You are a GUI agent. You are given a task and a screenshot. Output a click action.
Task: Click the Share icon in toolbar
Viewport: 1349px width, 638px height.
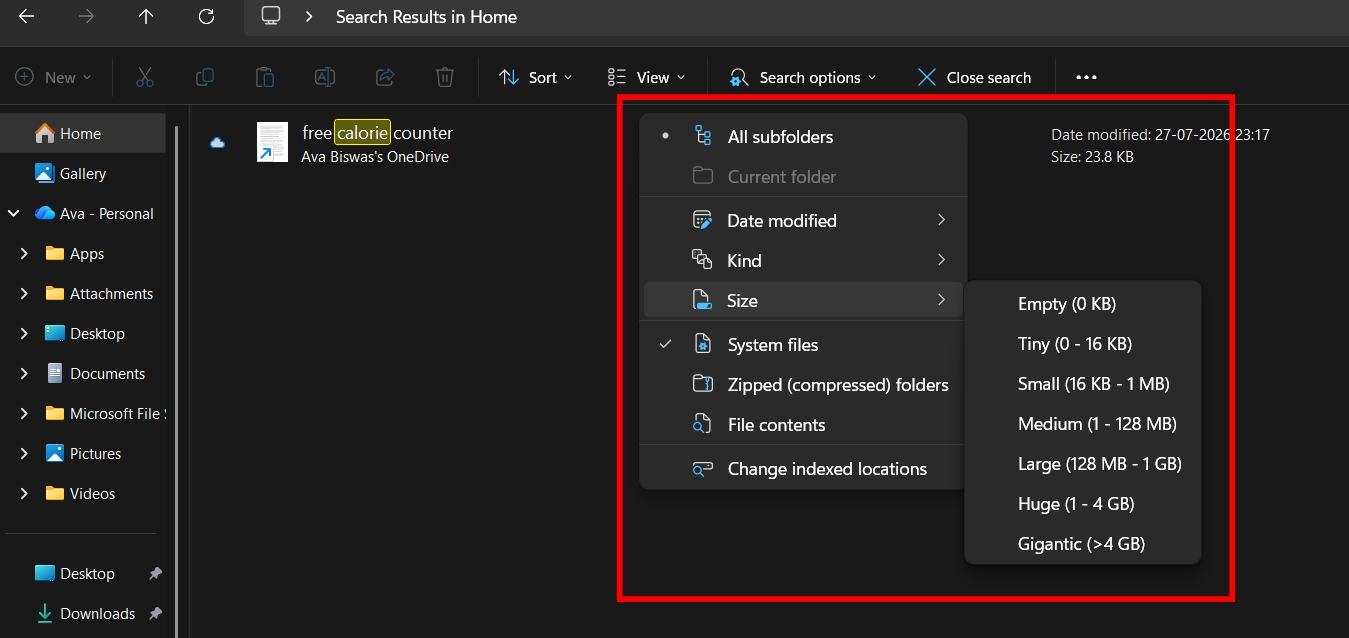[385, 77]
